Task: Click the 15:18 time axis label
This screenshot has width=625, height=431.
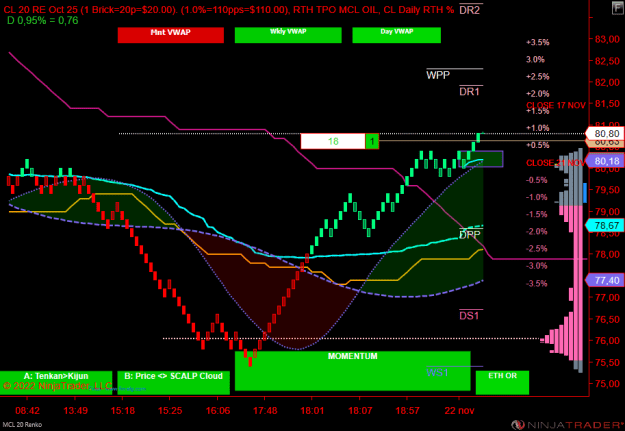Action: [122, 410]
